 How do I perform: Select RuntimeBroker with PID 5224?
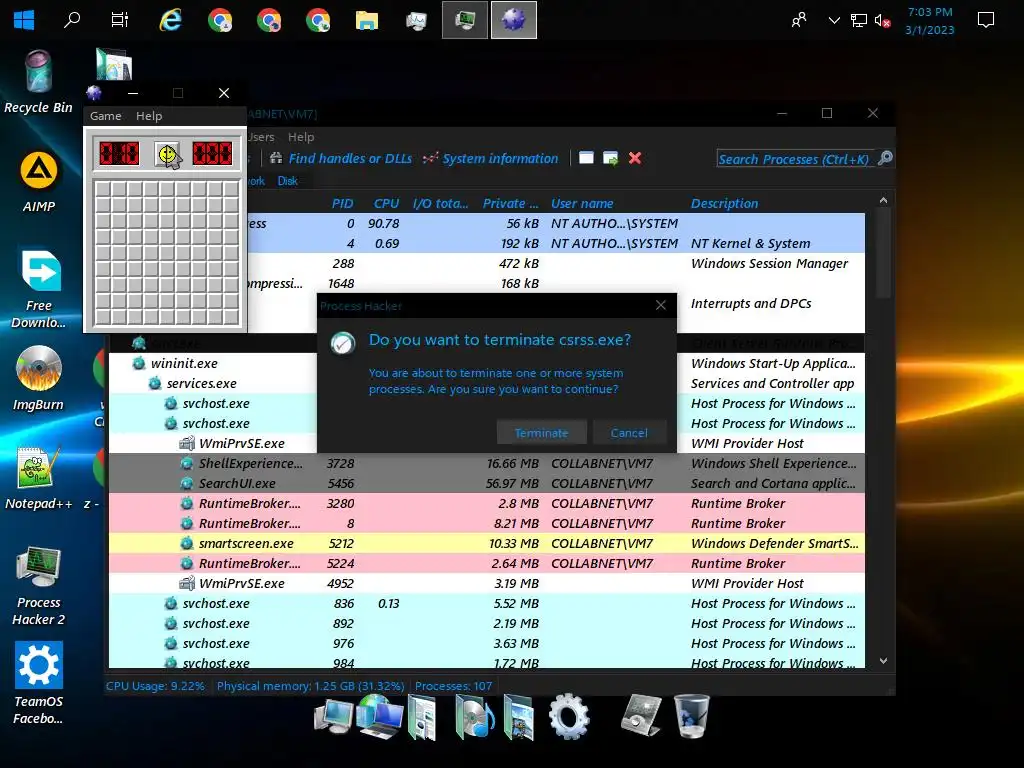(487, 563)
